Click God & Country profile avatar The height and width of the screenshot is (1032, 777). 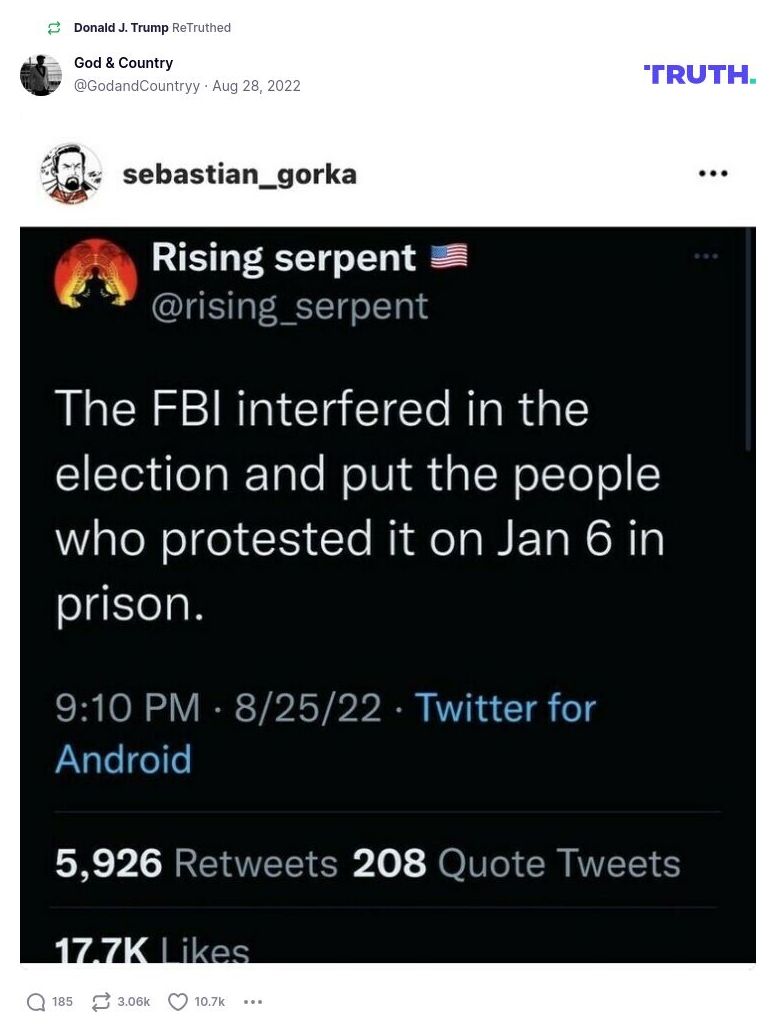click(41, 75)
